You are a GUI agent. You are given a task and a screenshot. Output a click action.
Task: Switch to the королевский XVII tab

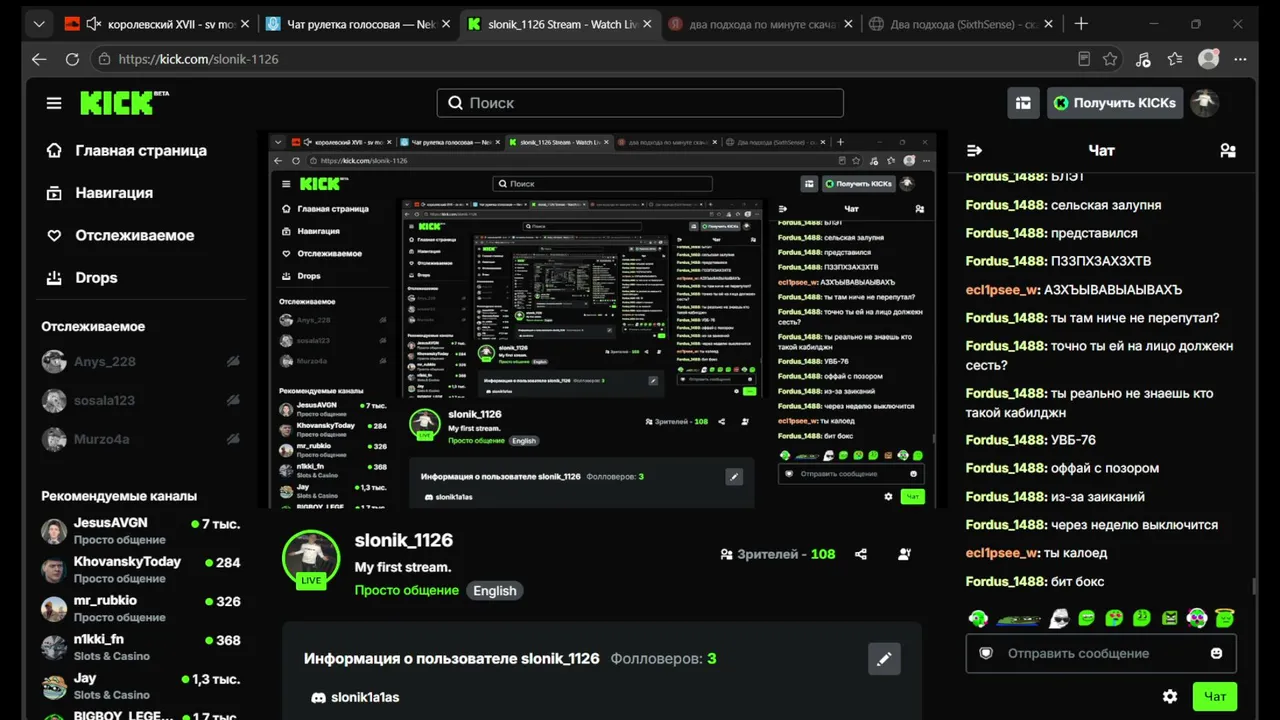pyautogui.click(x=158, y=24)
